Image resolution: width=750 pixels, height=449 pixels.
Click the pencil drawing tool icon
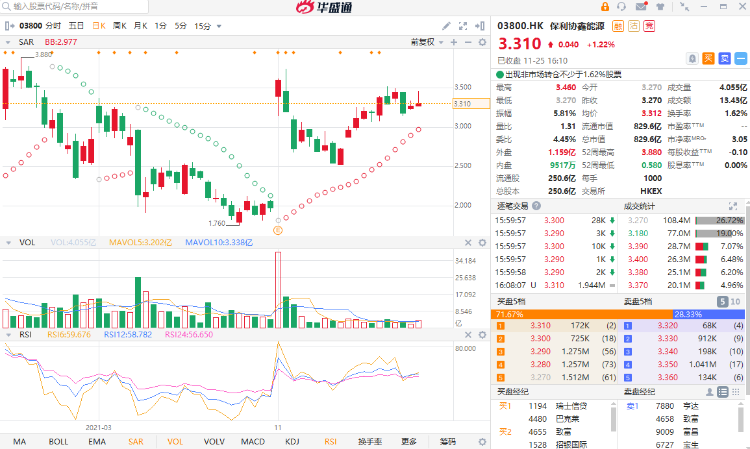[x=446, y=26]
